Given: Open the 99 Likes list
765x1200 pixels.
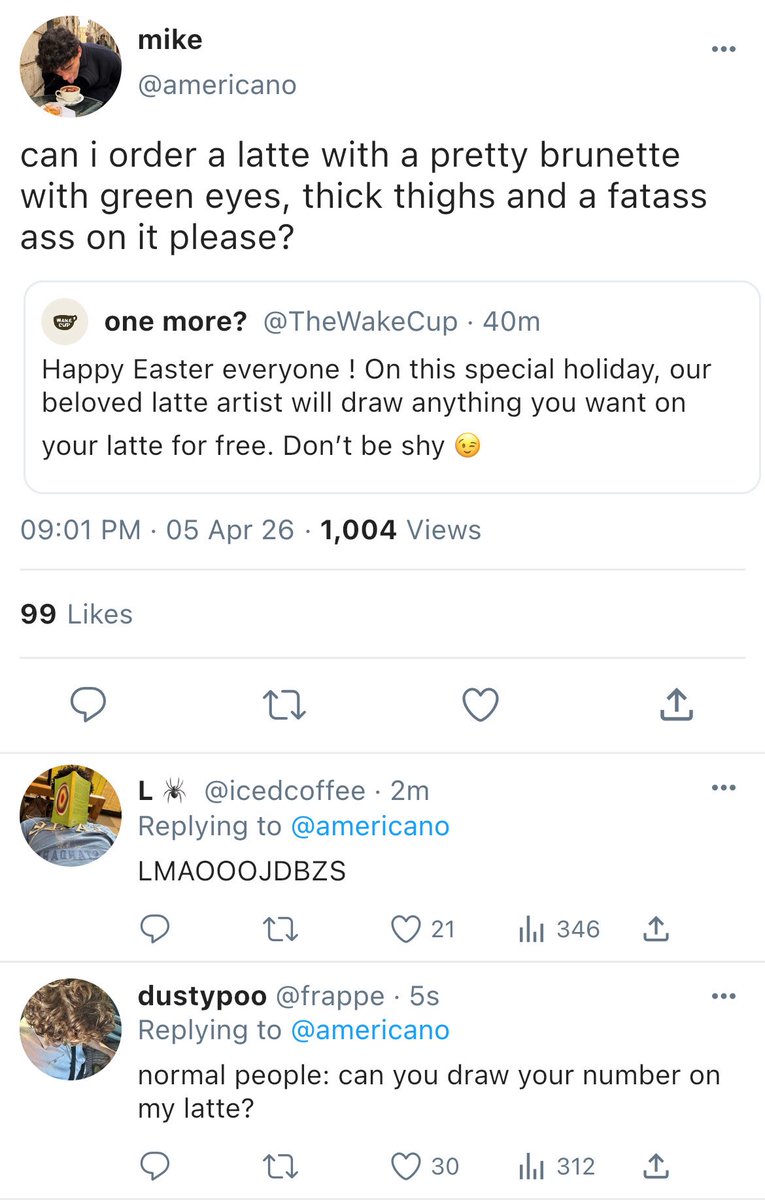Looking at the screenshot, I should coord(76,614).
